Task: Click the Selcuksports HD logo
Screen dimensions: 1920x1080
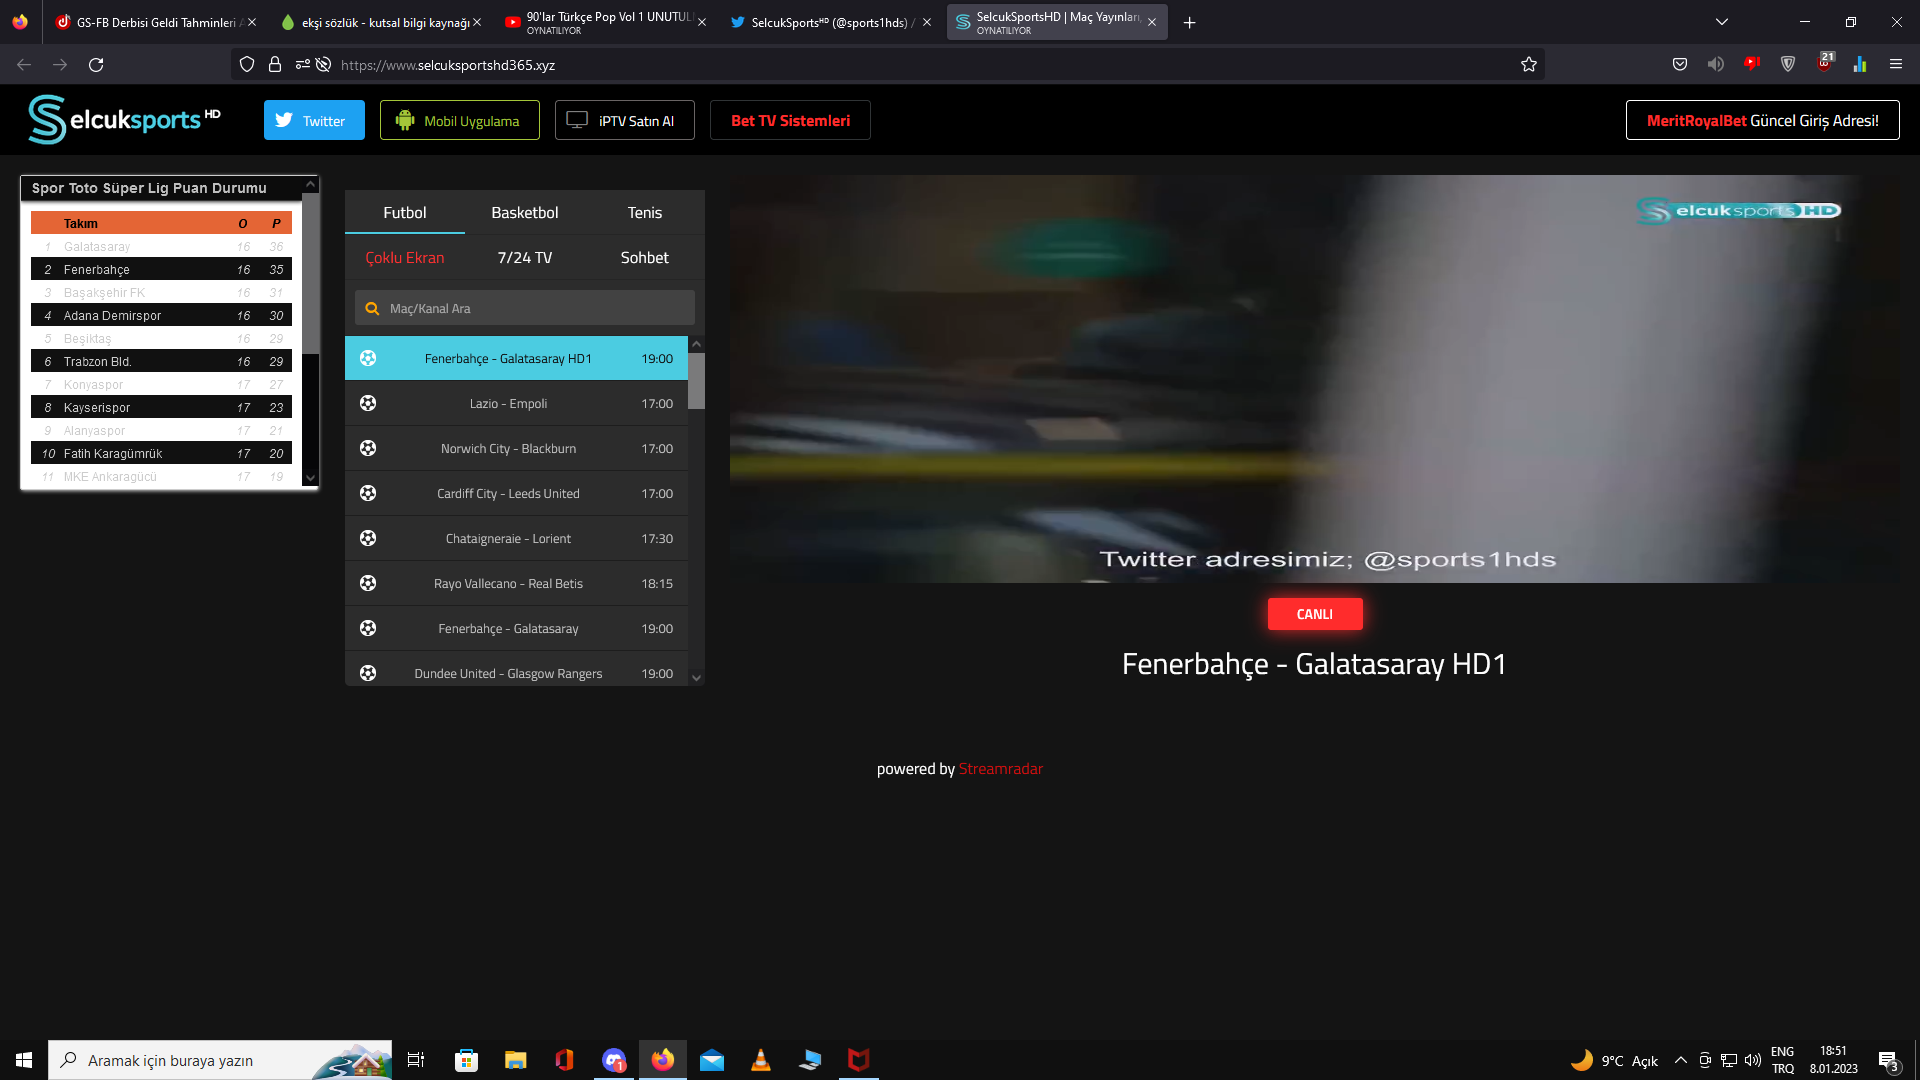Action: 124,120
